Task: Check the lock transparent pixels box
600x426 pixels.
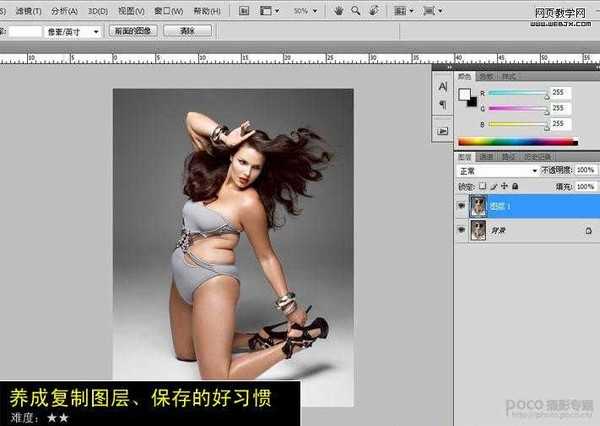Action: 482,186
